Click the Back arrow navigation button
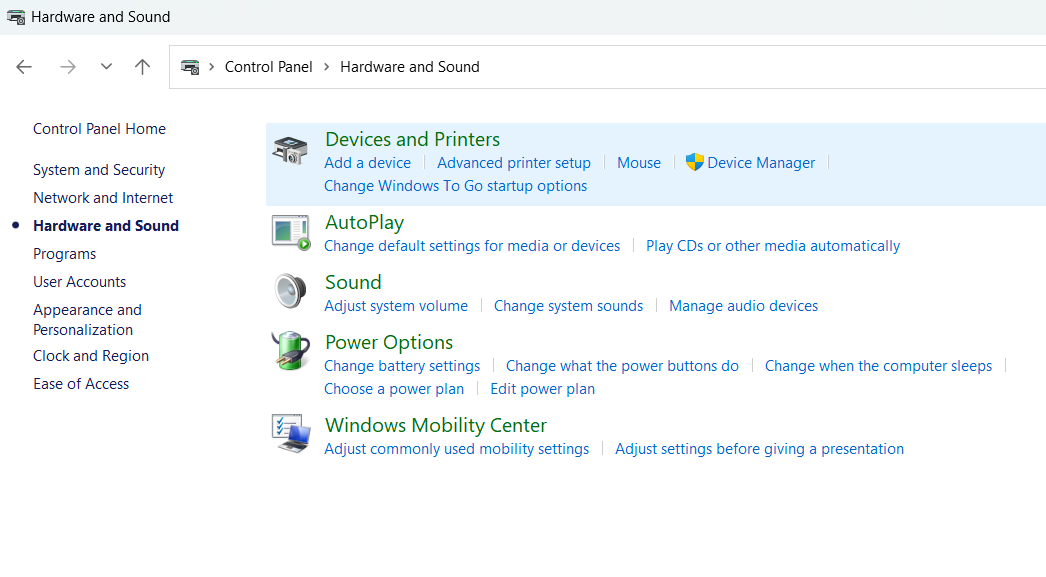The height and width of the screenshot is (577, 1046). [x=24, y=67]
